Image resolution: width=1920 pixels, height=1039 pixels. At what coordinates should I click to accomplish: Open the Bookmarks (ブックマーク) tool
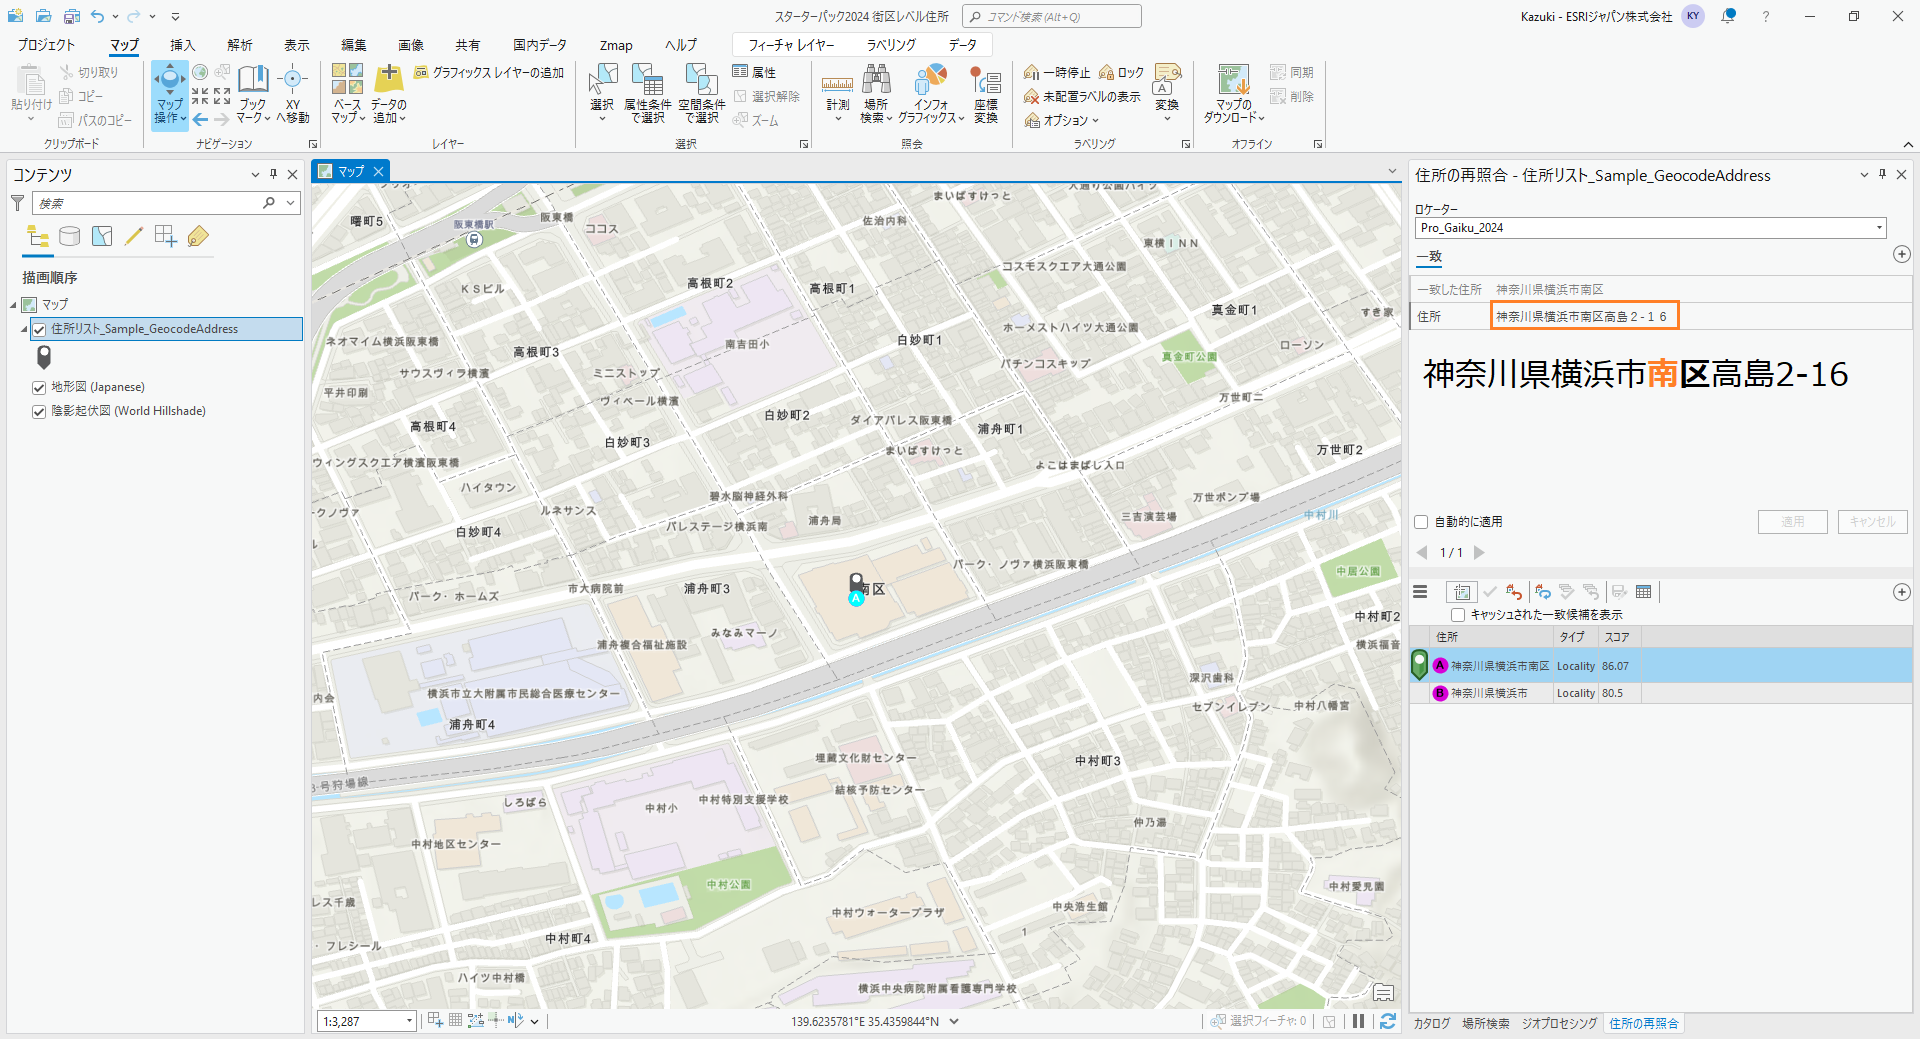click(x=253, y=94)
